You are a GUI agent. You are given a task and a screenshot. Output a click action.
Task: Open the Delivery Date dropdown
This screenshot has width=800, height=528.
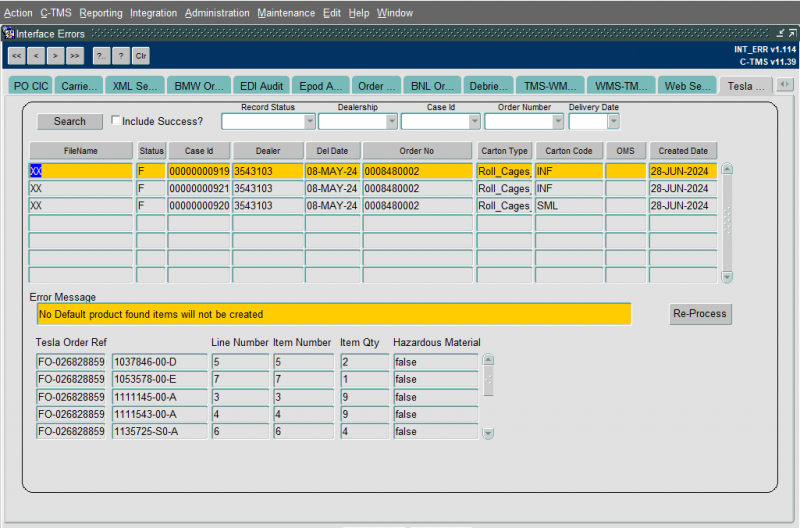tap(613, 121)
